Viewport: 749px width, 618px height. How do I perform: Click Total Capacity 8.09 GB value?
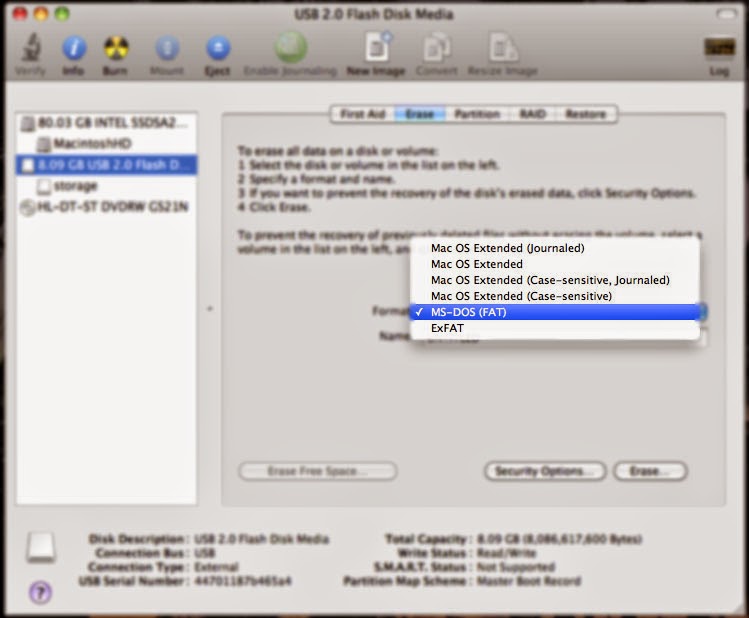point(559,539)
